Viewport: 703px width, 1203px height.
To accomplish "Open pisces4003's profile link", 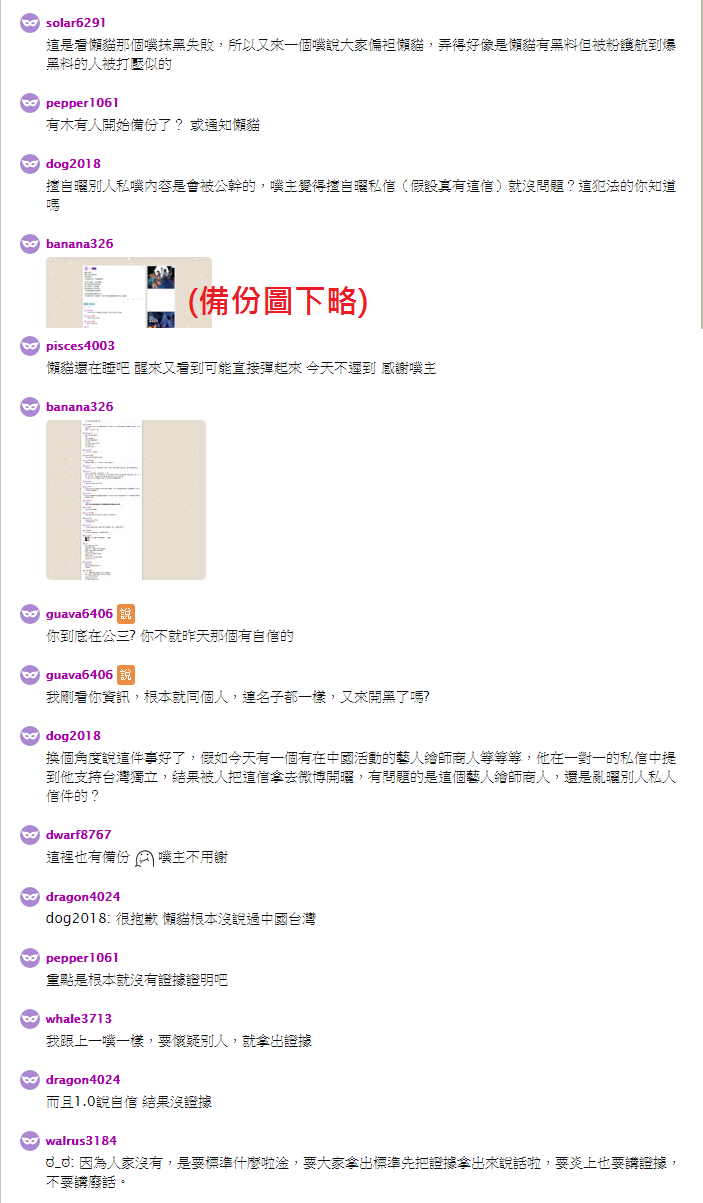I will click(80, 346).
